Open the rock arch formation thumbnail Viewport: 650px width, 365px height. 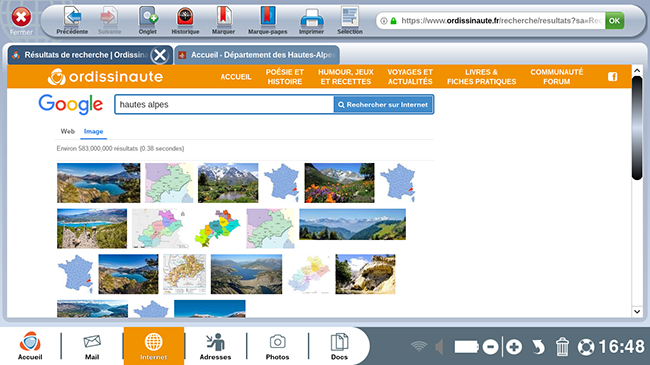(365, 274)
